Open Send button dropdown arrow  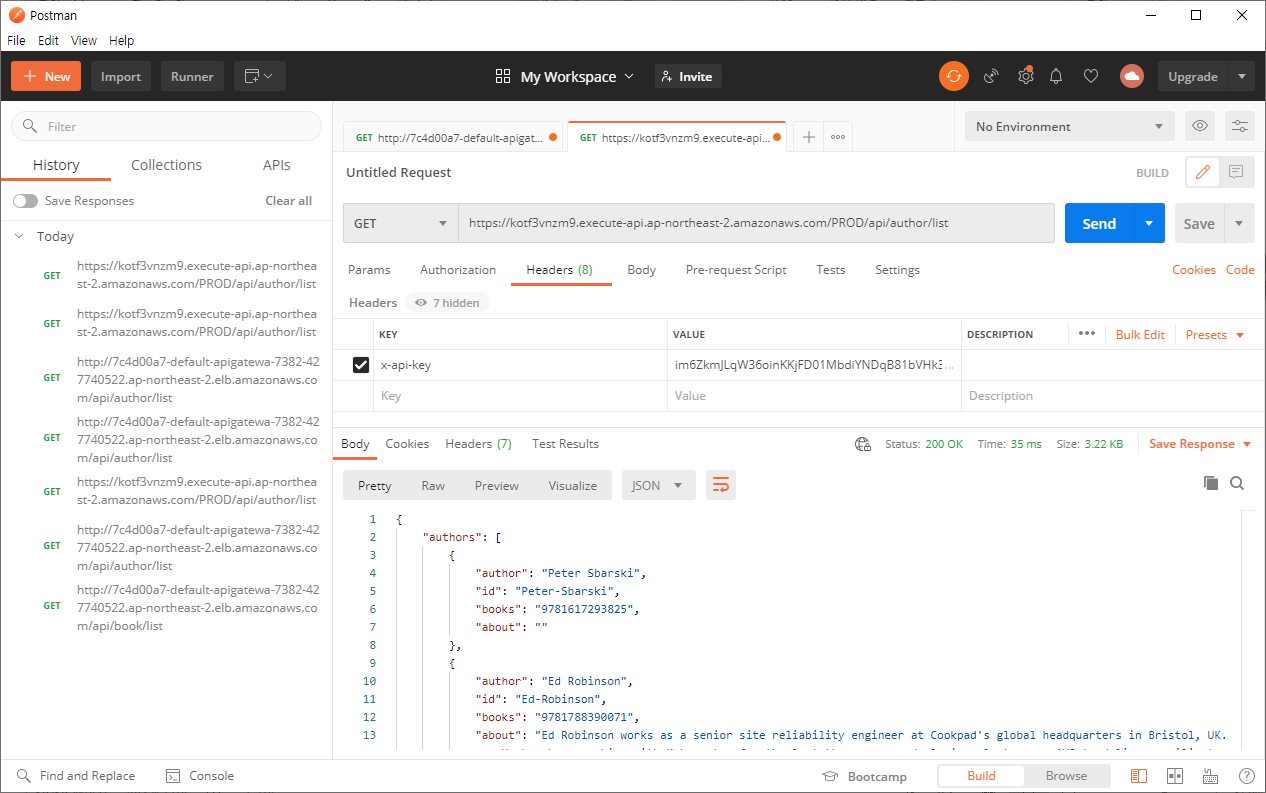click(x=1149, y=223)
